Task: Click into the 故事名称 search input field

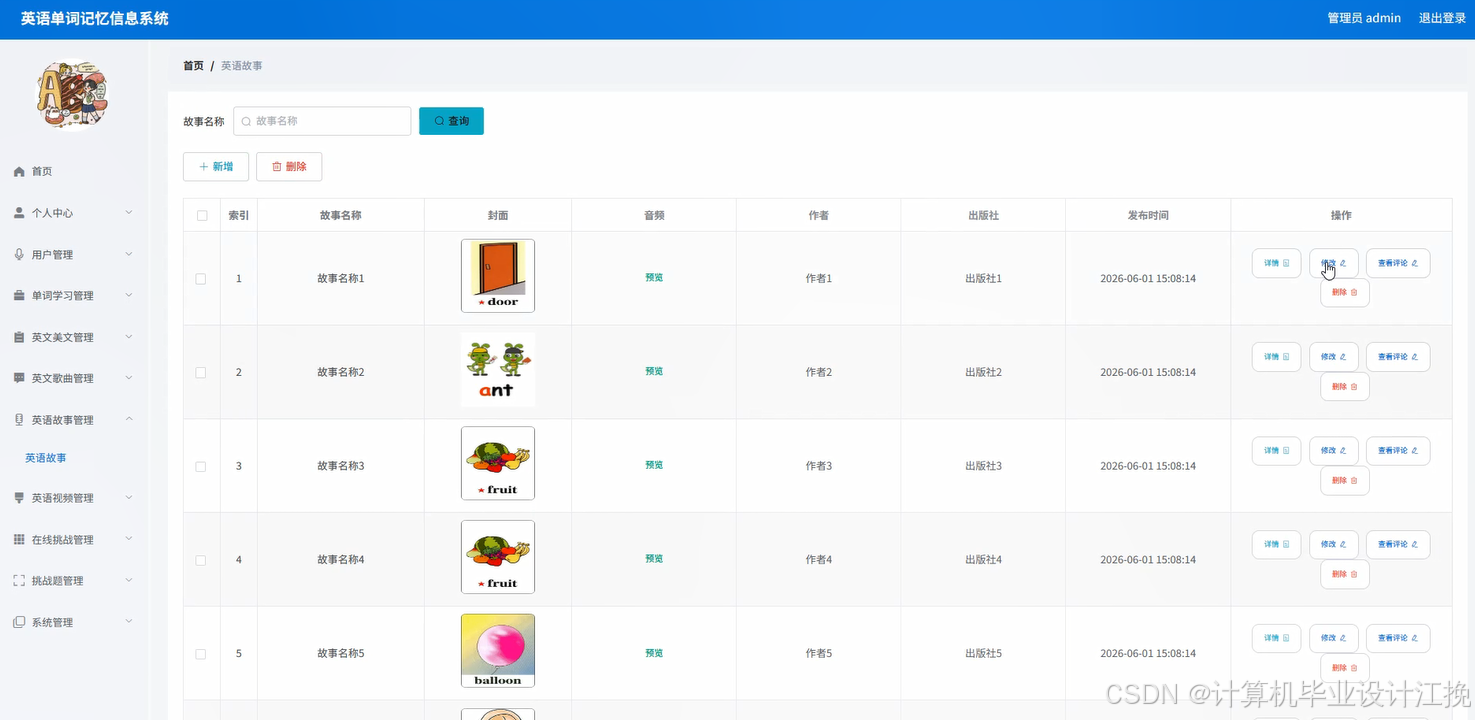Action: pyautogui.click(x=322, y=121)
